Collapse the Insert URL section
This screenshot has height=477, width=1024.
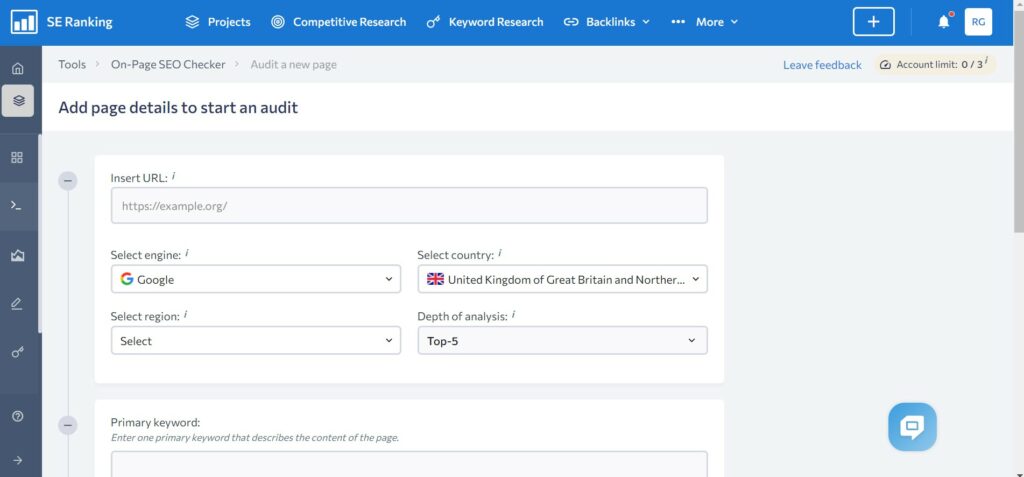tap(68, 181)
